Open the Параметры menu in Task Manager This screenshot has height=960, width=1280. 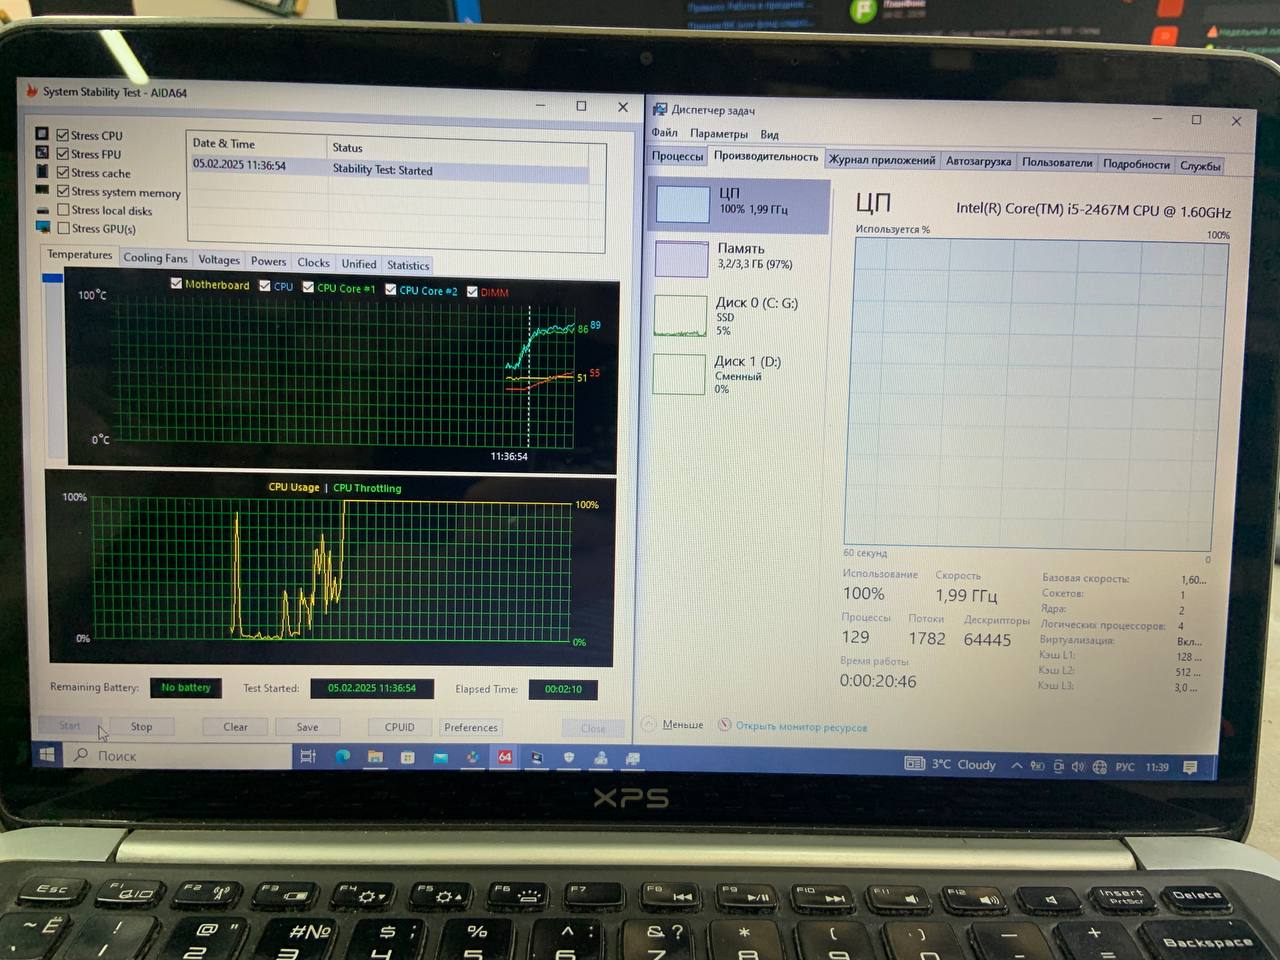[719, 133]
